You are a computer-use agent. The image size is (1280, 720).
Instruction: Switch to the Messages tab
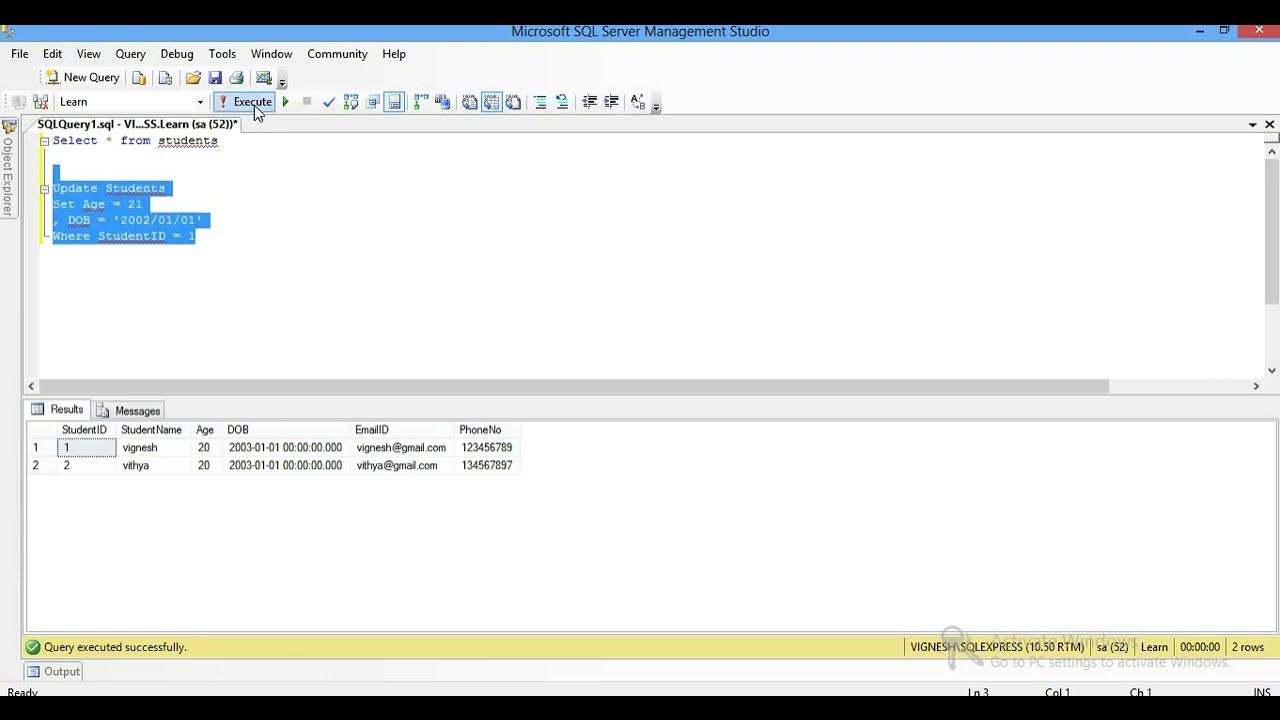click(128, 410)
